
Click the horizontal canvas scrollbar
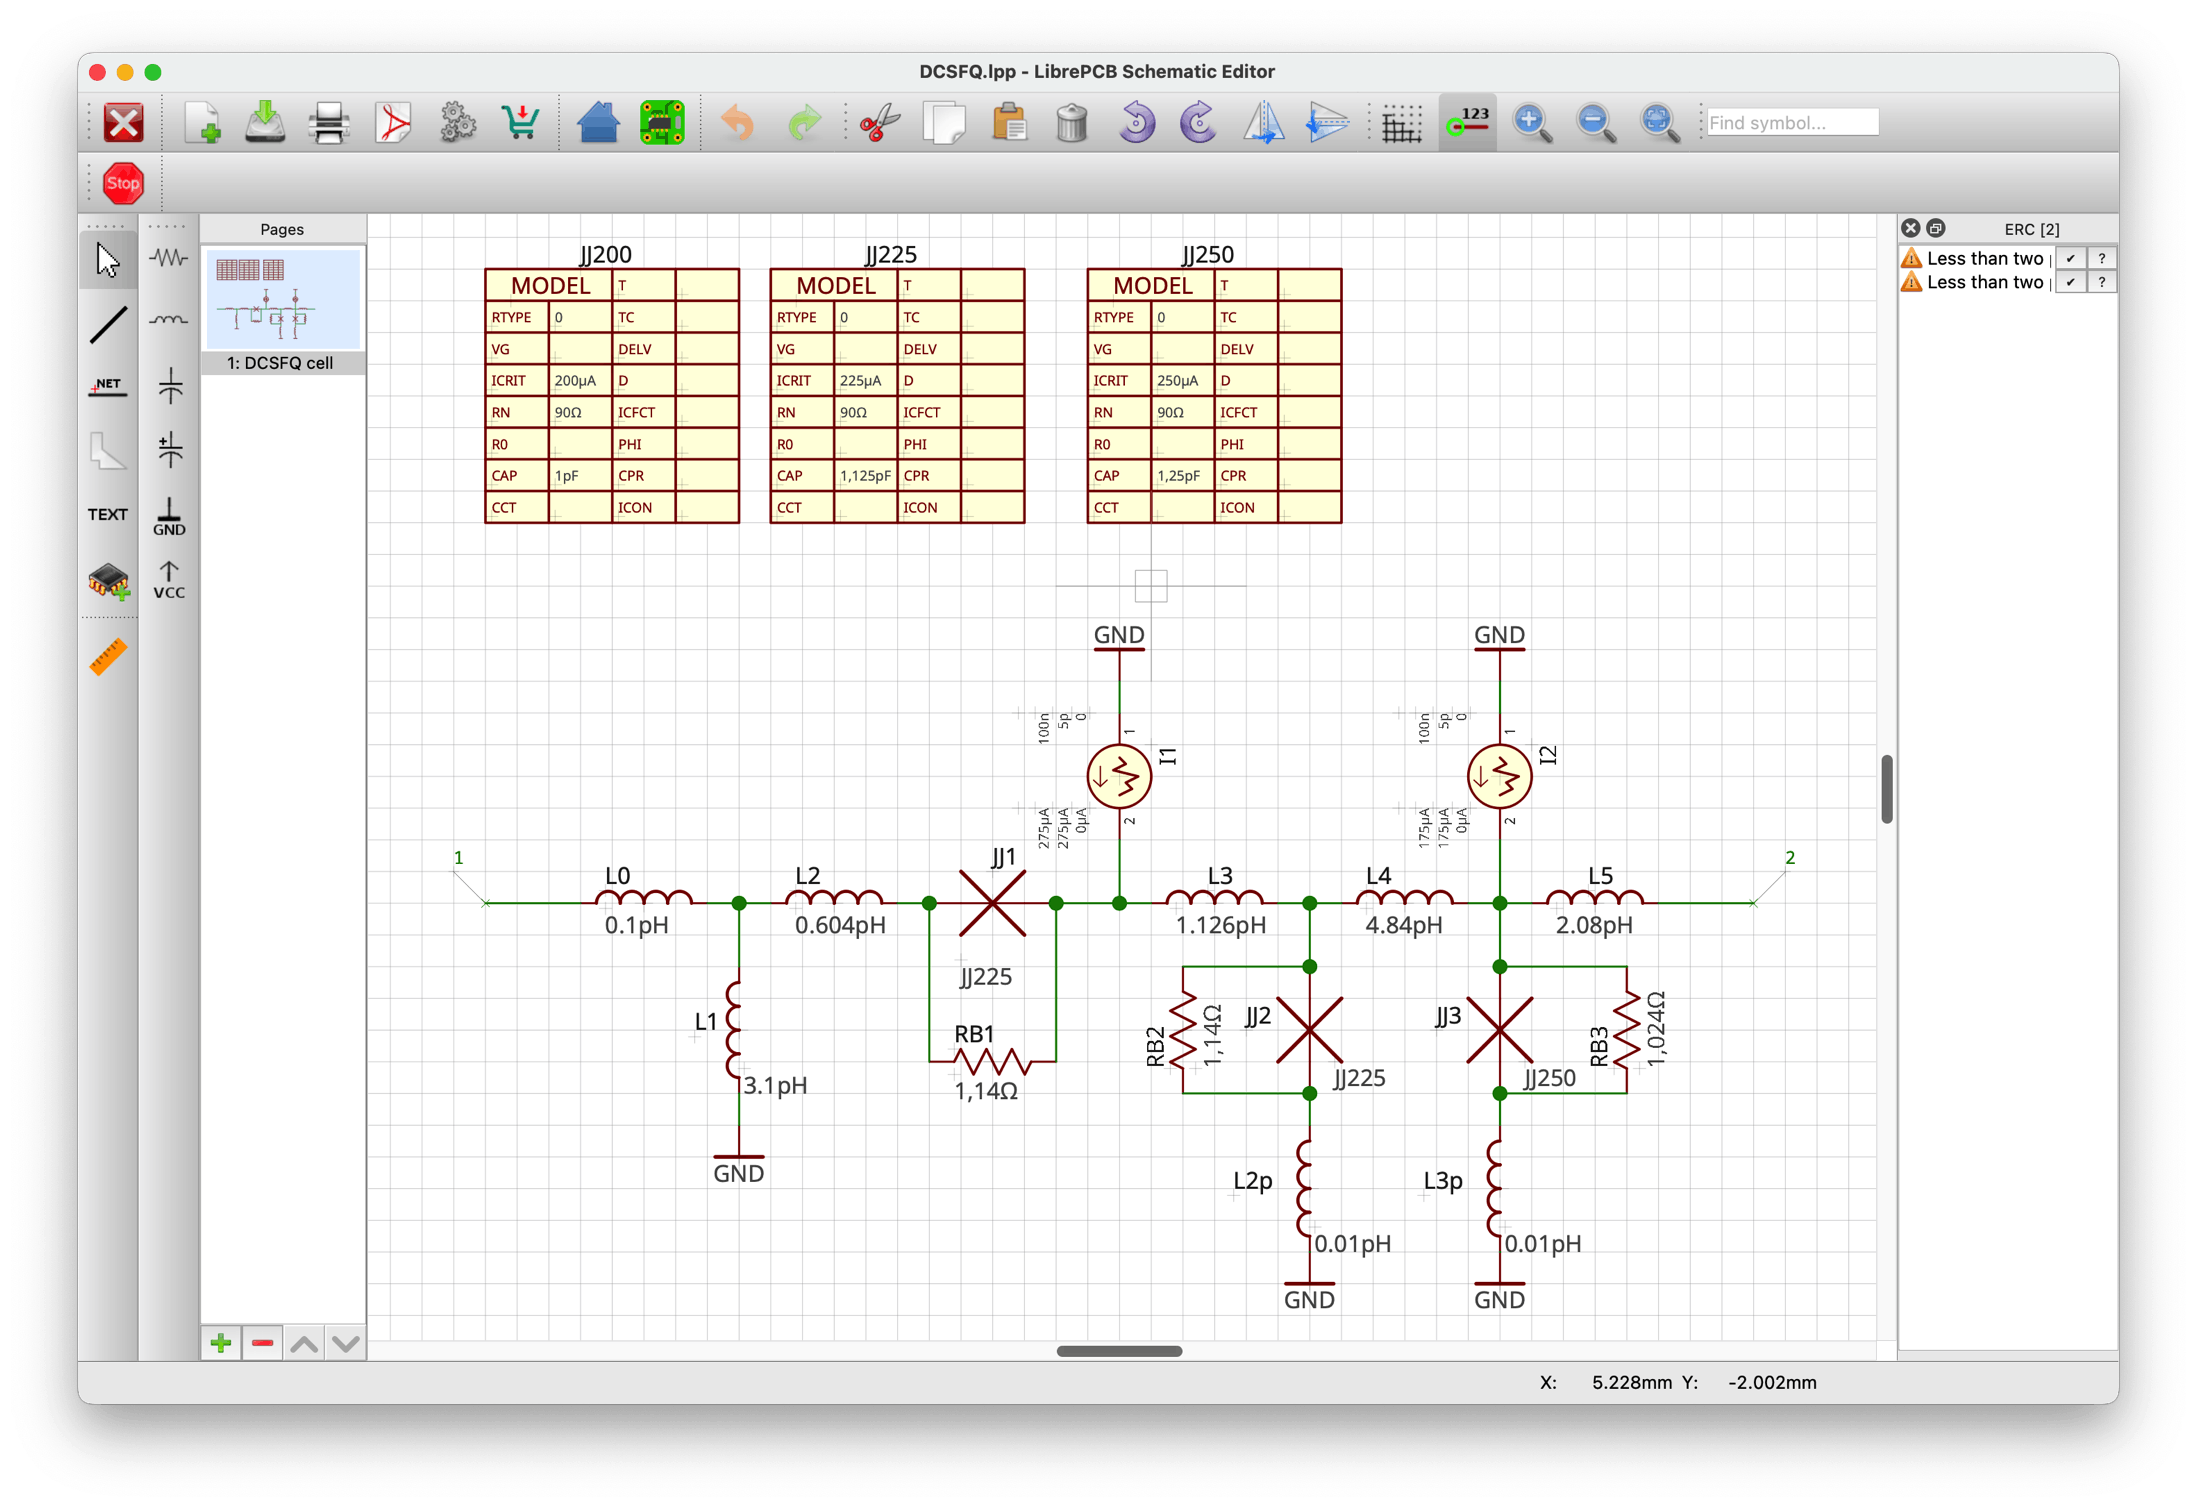coord(1119,1351)
